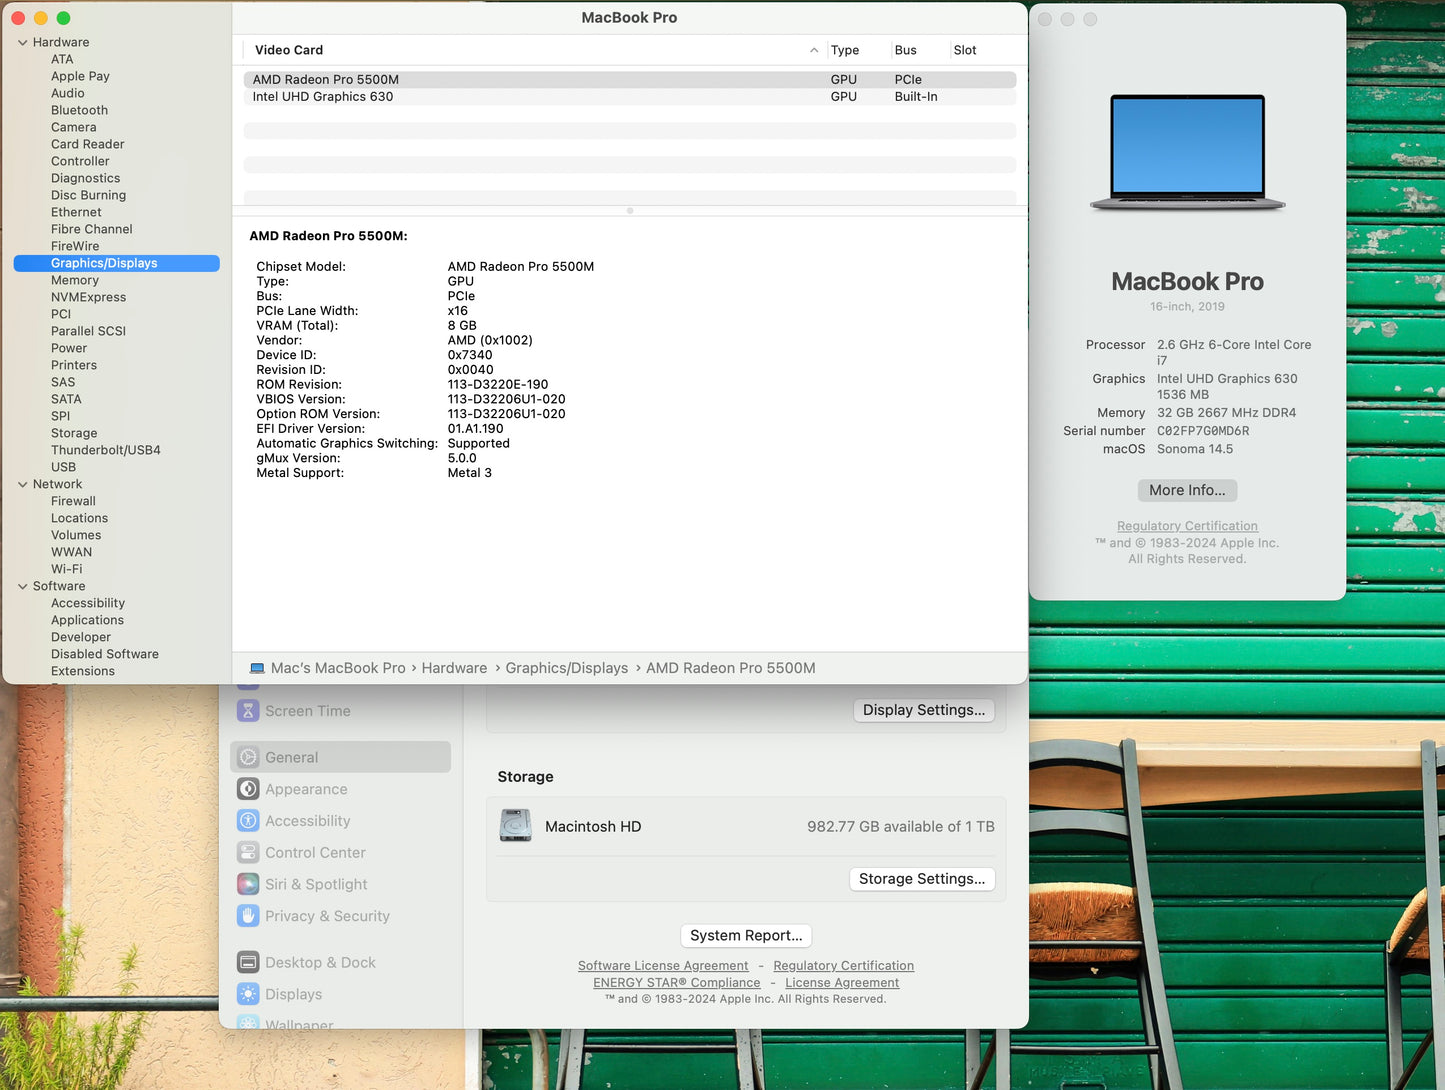
Task: Click the Software License Agreement link
Action: tap(663, 965)
